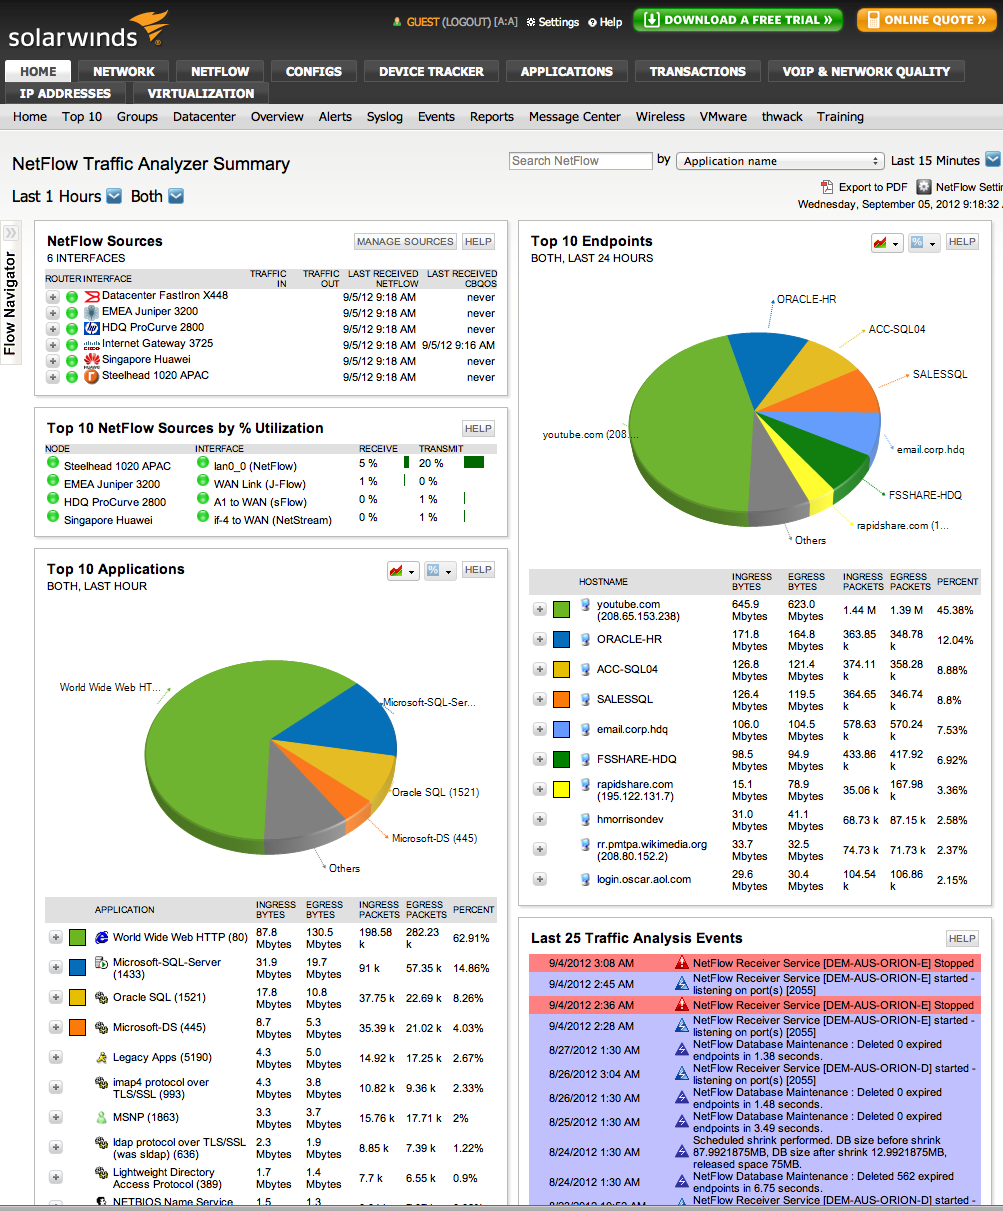This screenshot has height=1211, width=1003.
Task: Click the World Wide Web HTTP application icon
Action: coord(101,938)
